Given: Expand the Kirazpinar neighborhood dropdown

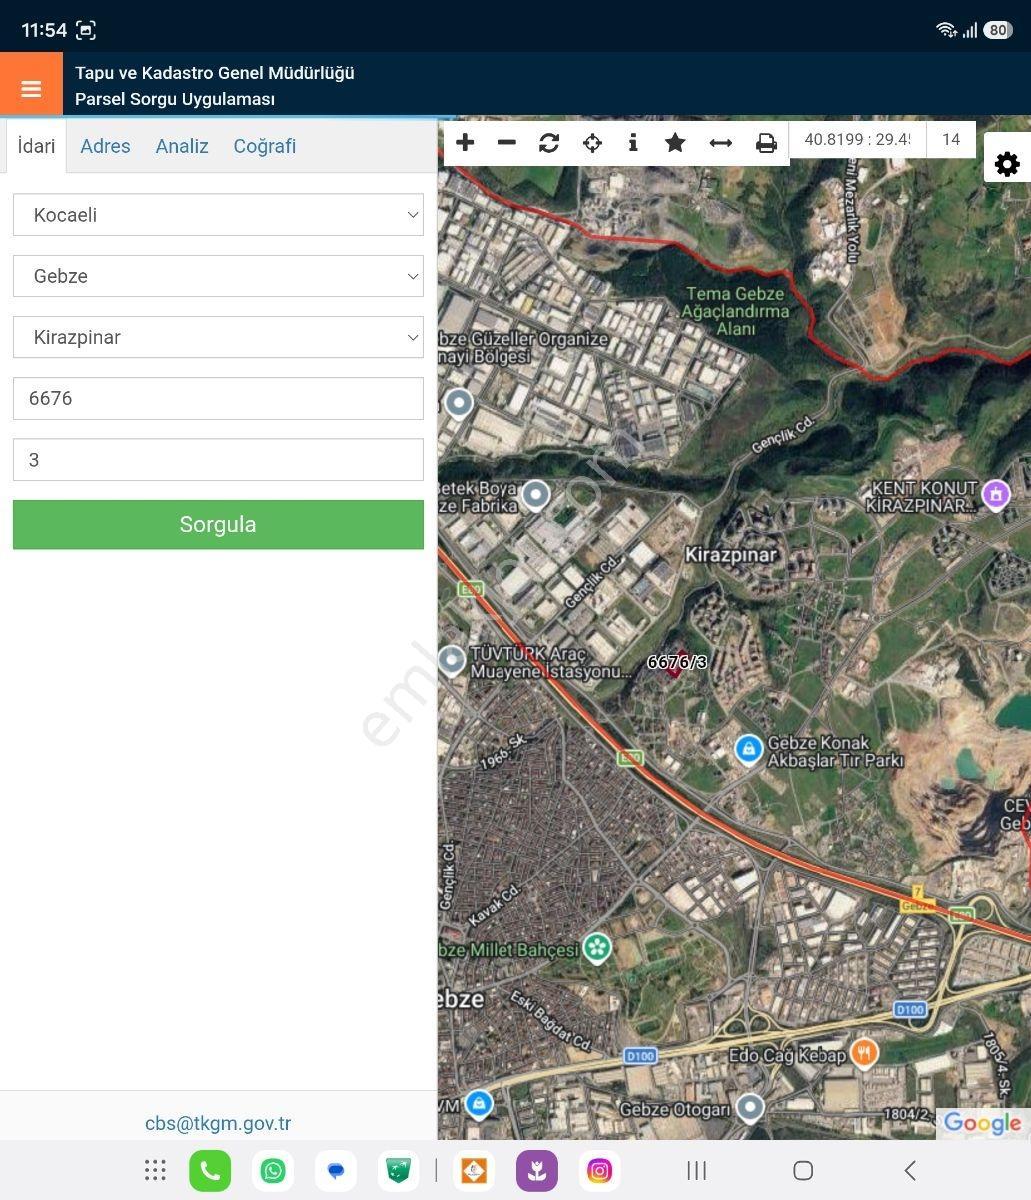Looking at the screenshot, I should 218,337.
